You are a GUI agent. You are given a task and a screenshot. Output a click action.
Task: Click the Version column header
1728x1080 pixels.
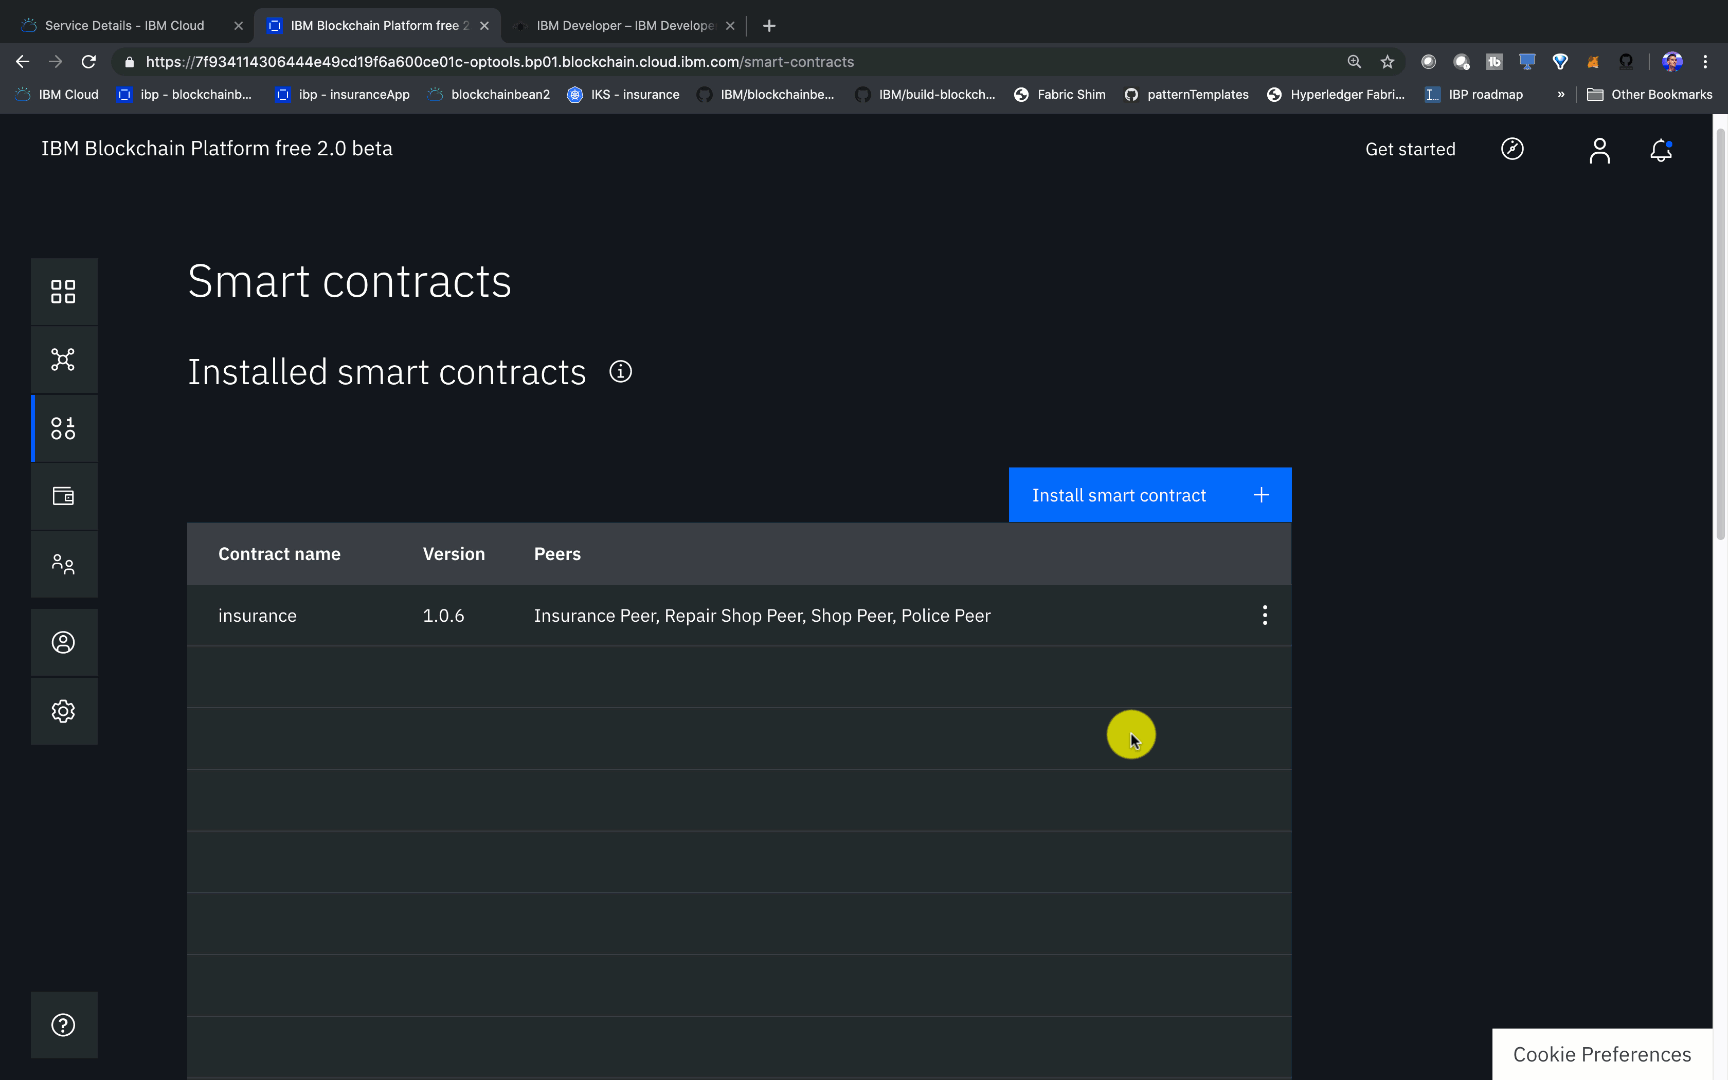coord(454,554)
